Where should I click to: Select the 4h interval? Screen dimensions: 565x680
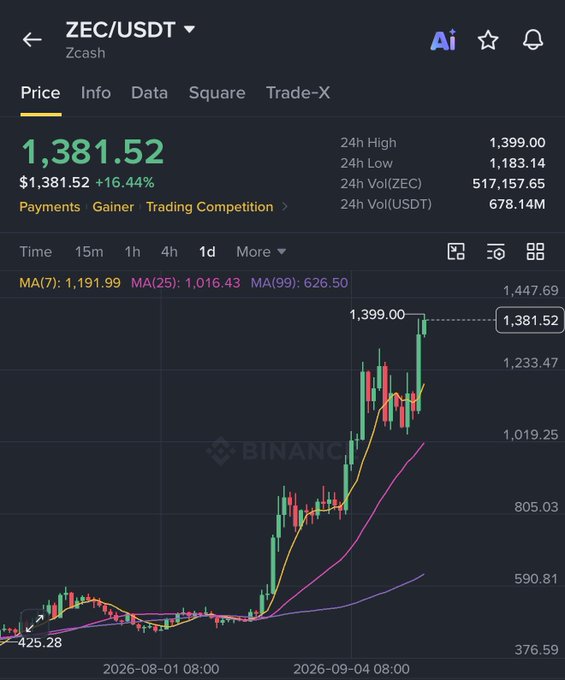click(x=170, y=252)
